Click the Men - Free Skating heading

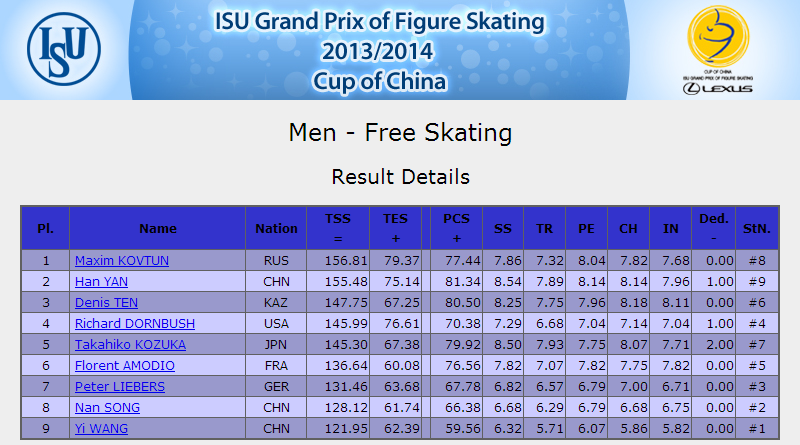[400, 133]
